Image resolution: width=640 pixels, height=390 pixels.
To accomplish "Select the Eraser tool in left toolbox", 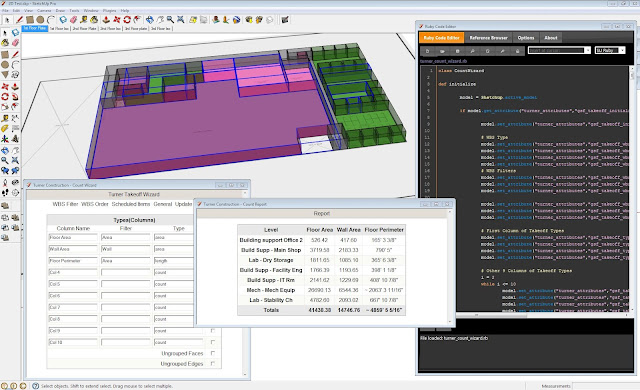I will [16, 42].
